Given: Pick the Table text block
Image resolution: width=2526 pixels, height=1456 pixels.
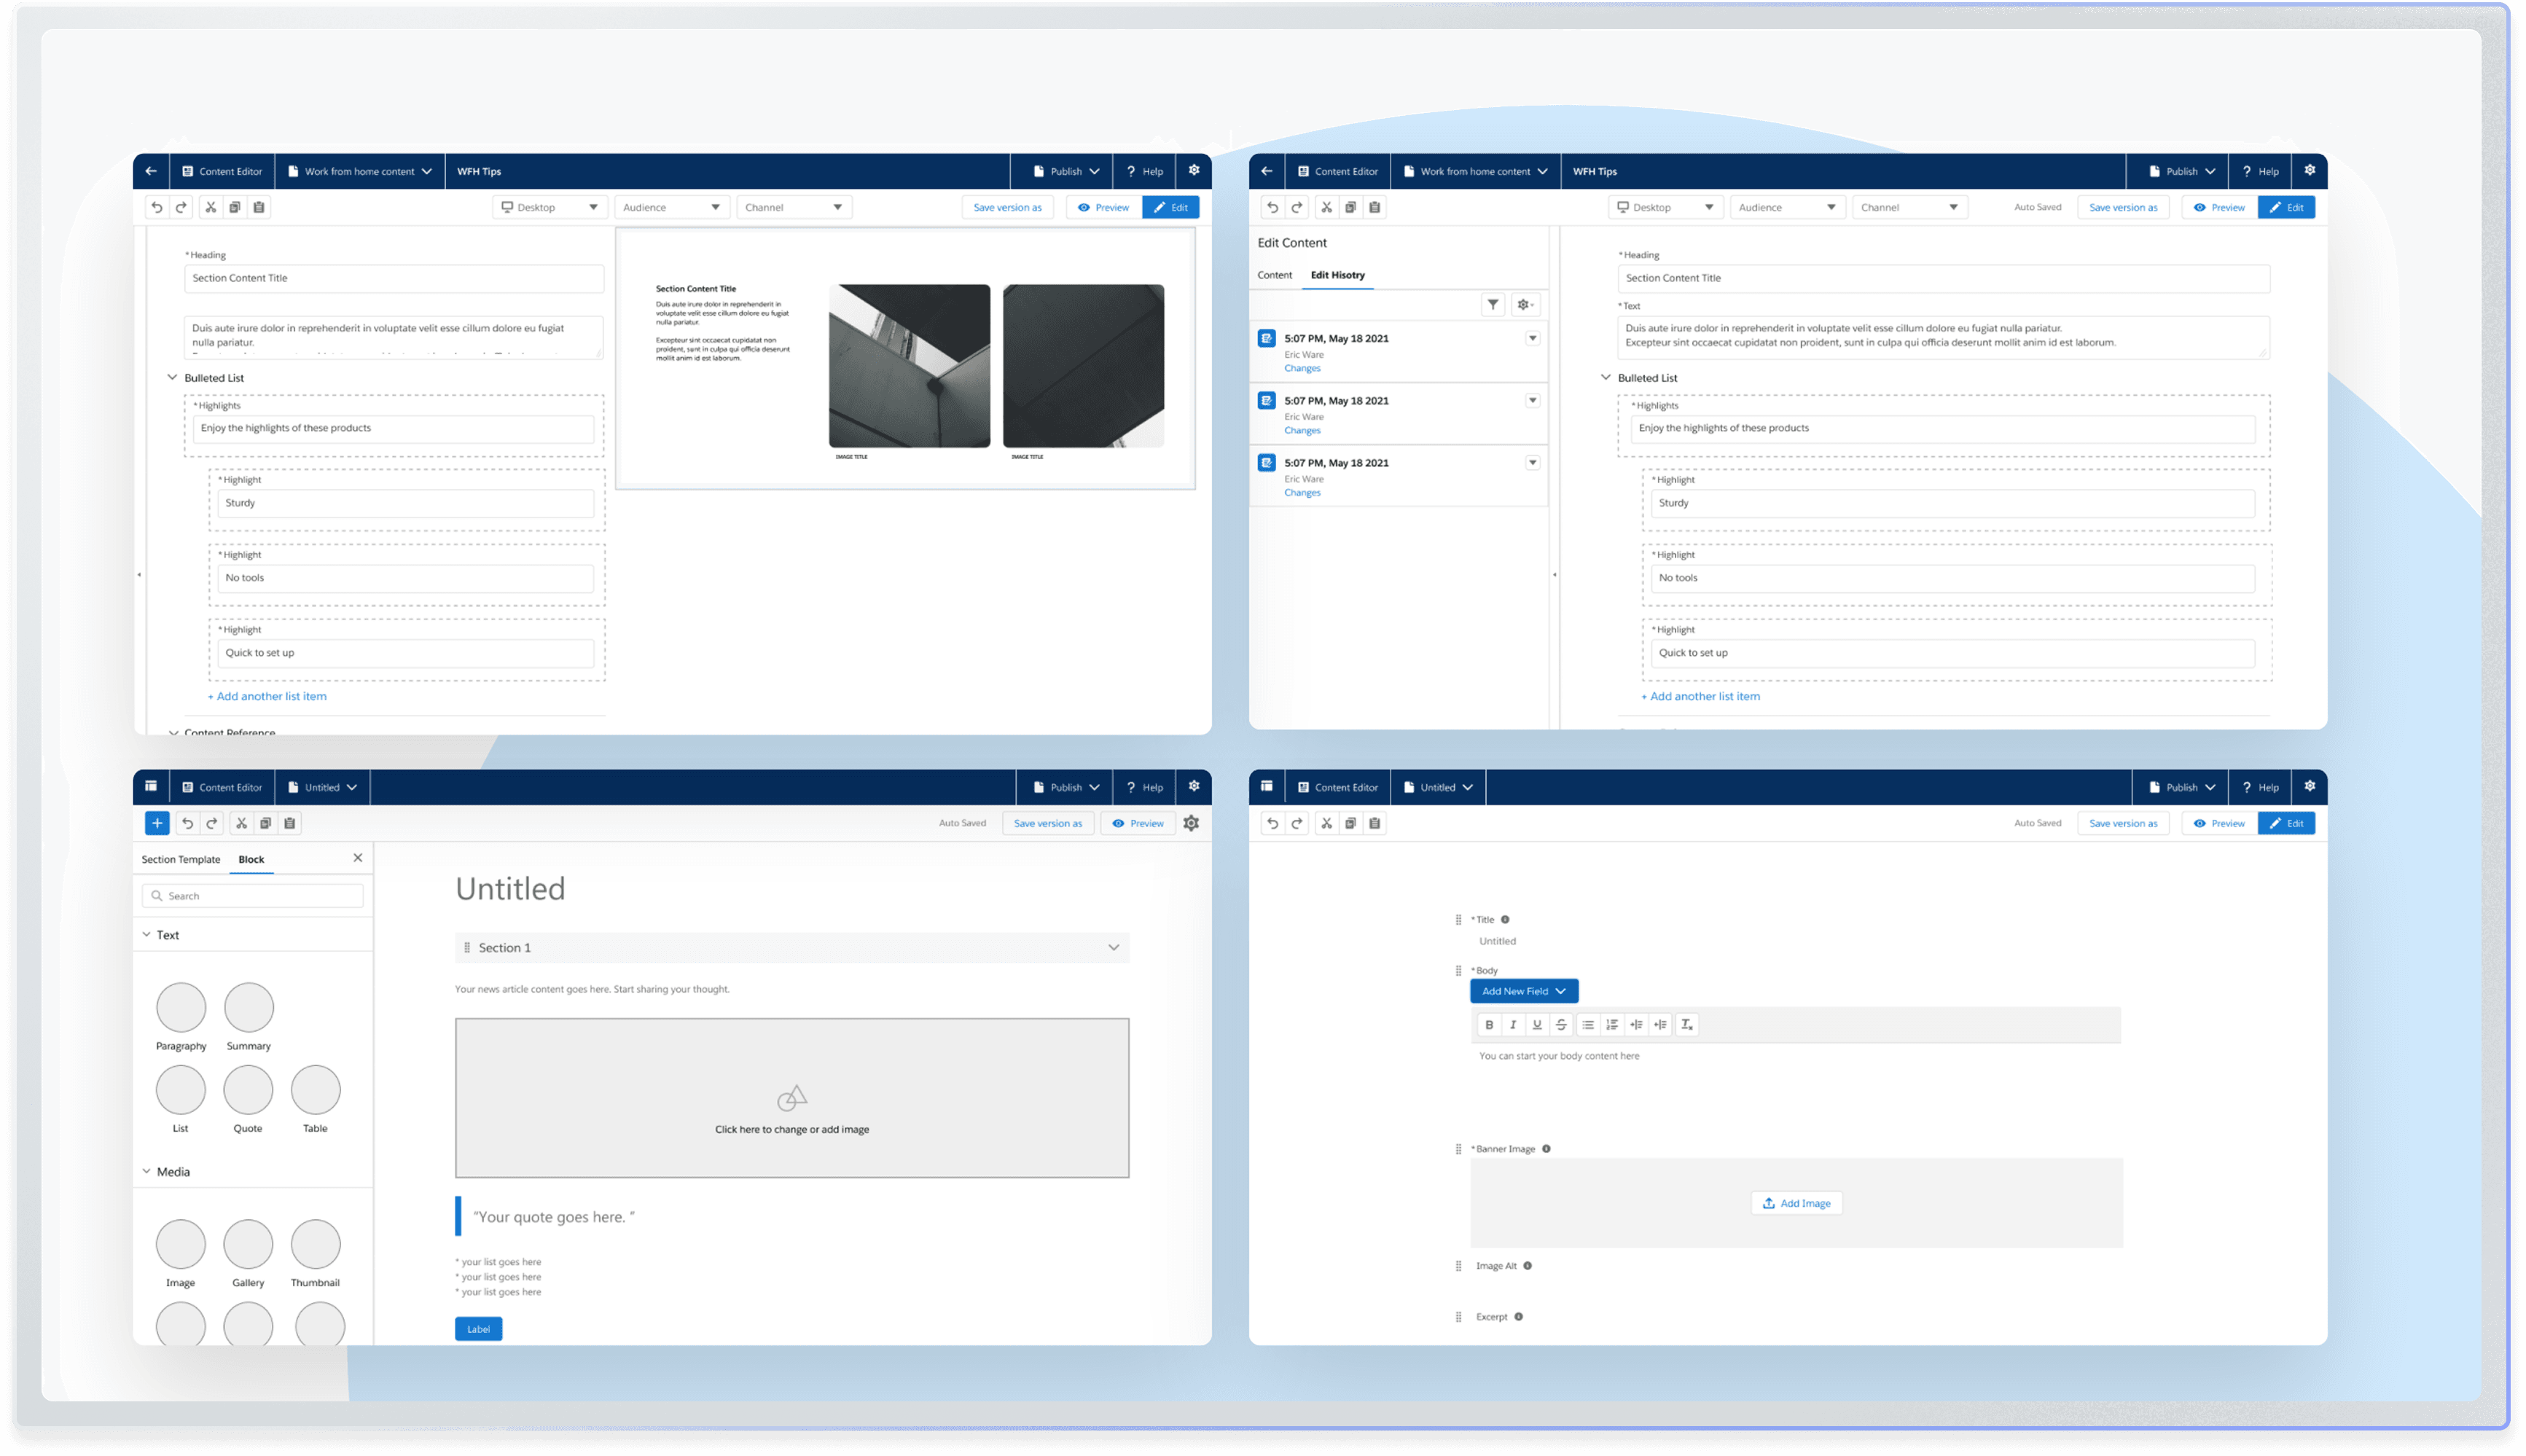Looking at the screenshot, I should click(x=315, y=1090).
